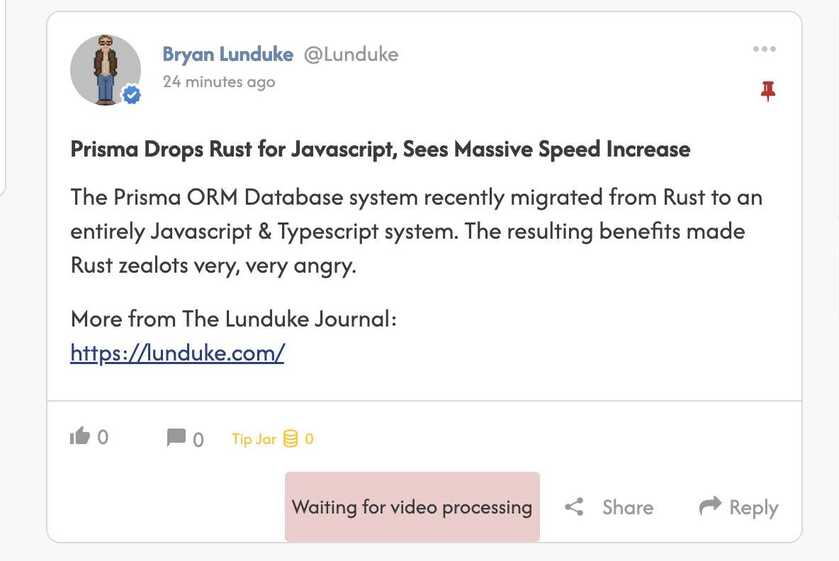Click the 'Waiting for video processing' banner
The width and height of the screenshot is (839, 561).
(412, 507)
